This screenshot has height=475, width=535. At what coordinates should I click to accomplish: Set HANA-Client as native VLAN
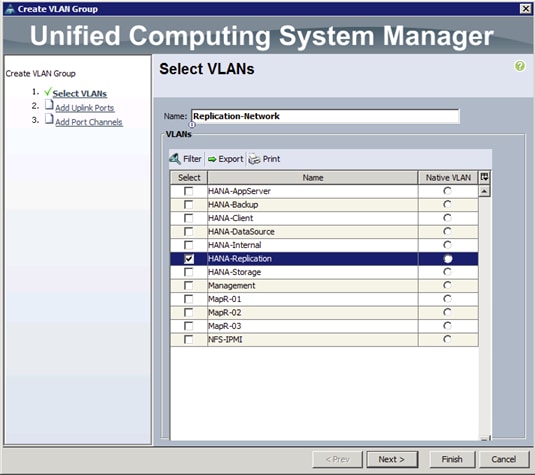(x=447, y=218)
